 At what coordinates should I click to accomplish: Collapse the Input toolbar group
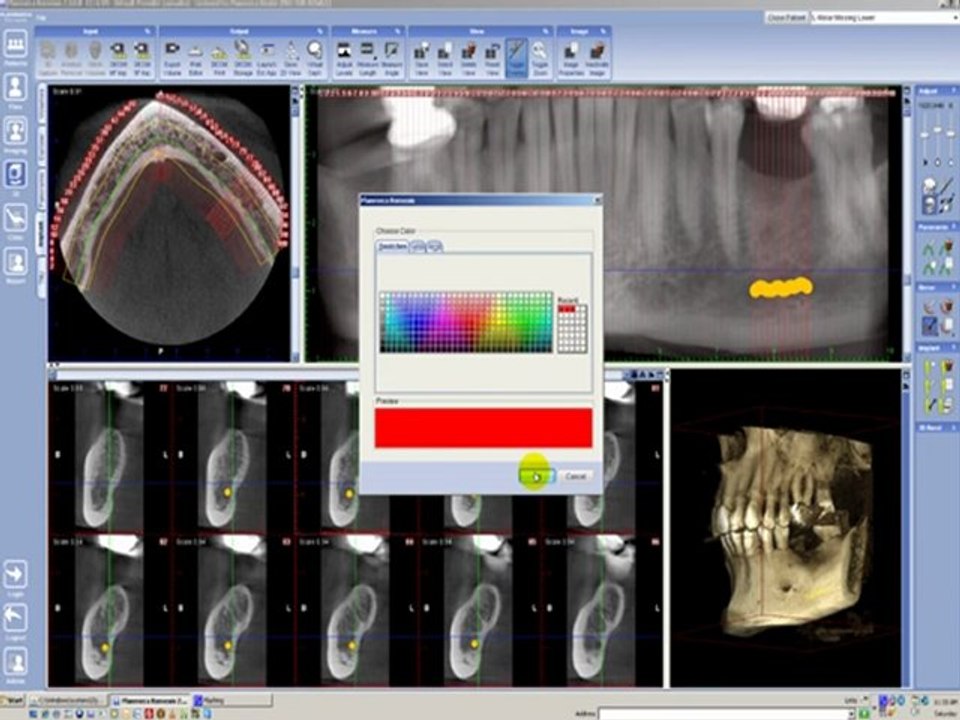148,31
